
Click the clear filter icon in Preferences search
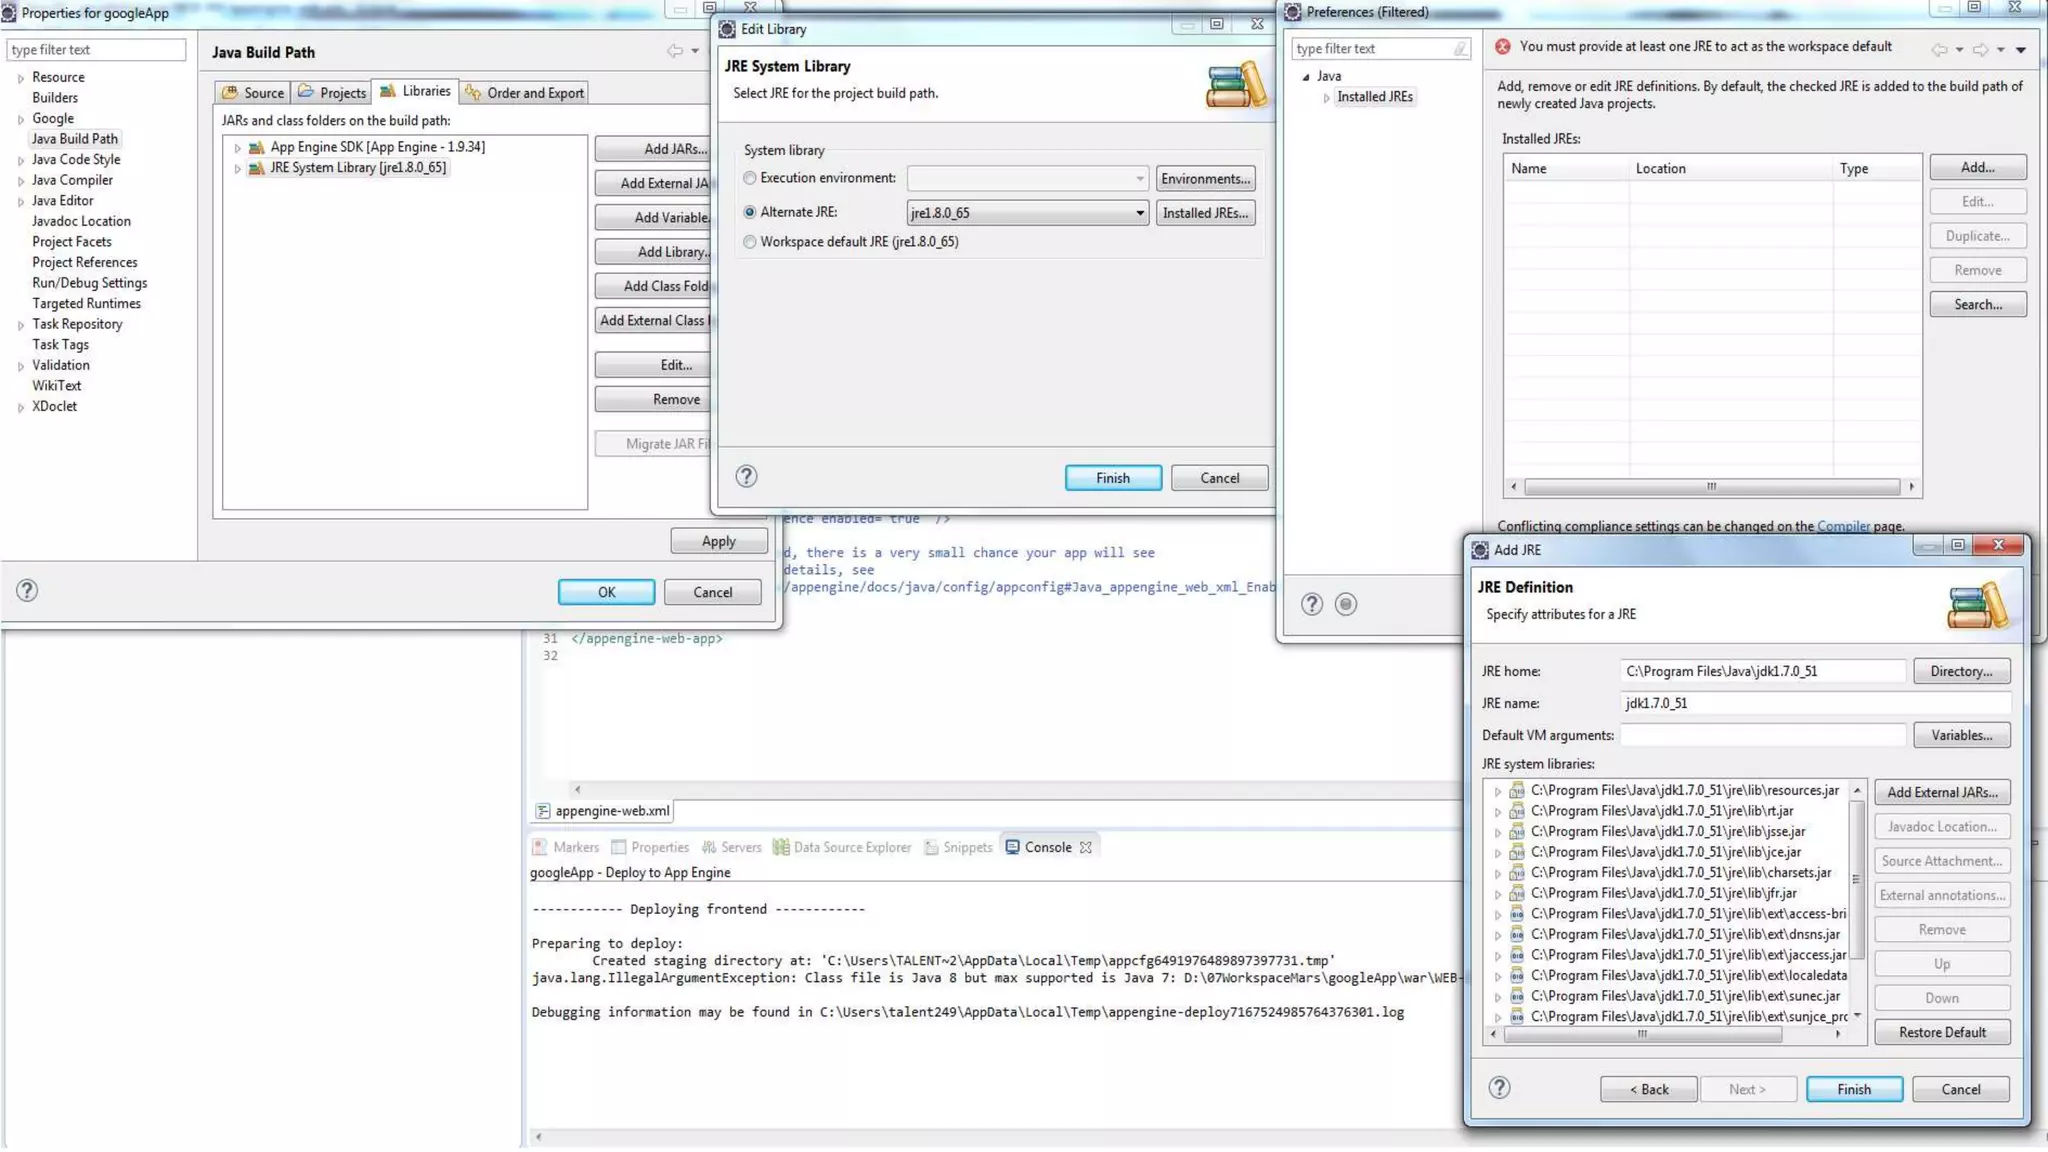pyautogui.click(x=1460, y=49)
